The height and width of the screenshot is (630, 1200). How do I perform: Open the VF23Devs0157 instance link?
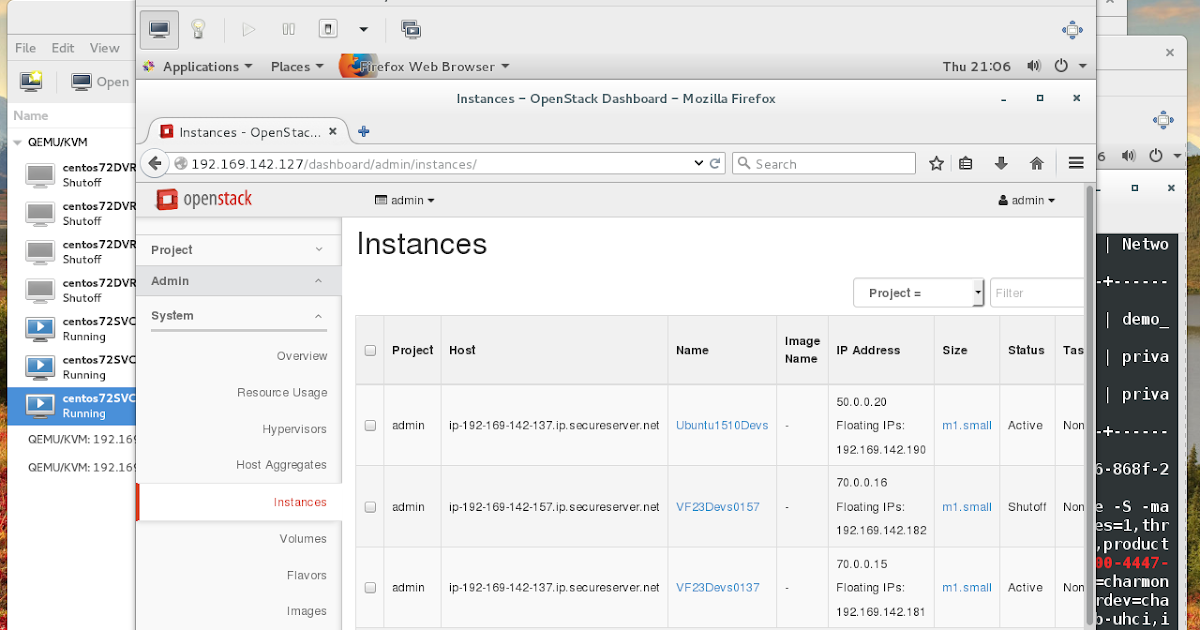[717, 507]
